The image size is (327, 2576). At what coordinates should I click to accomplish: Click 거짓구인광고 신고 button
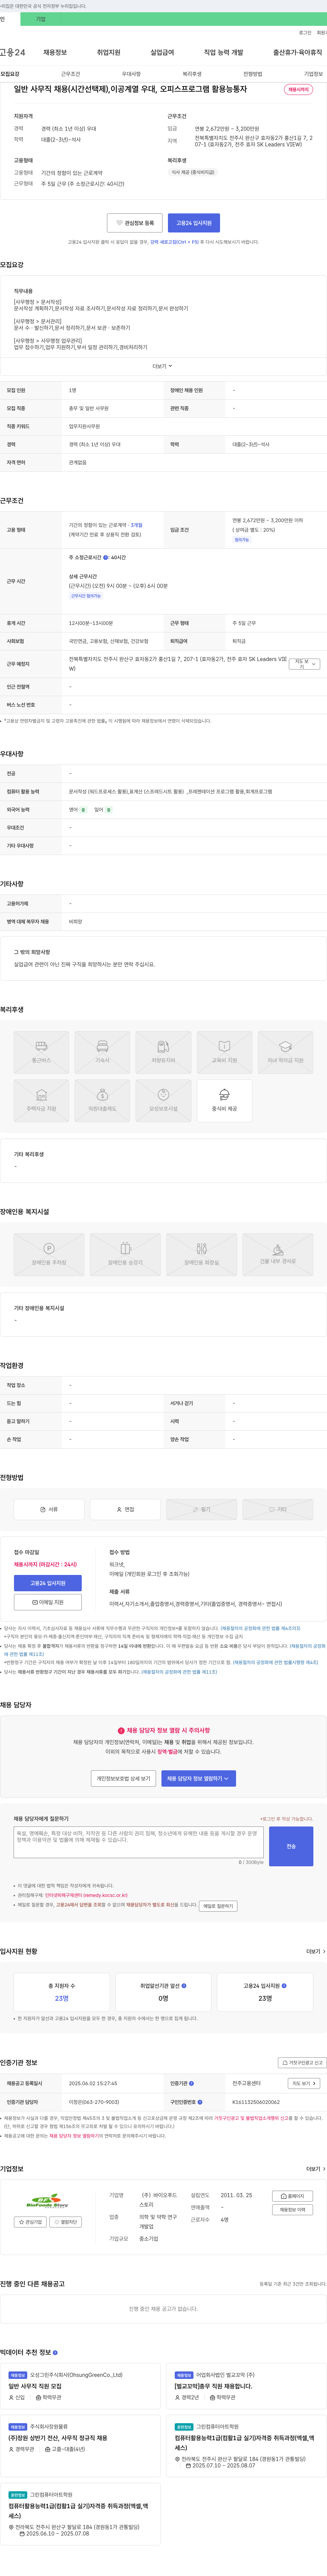302,2062
